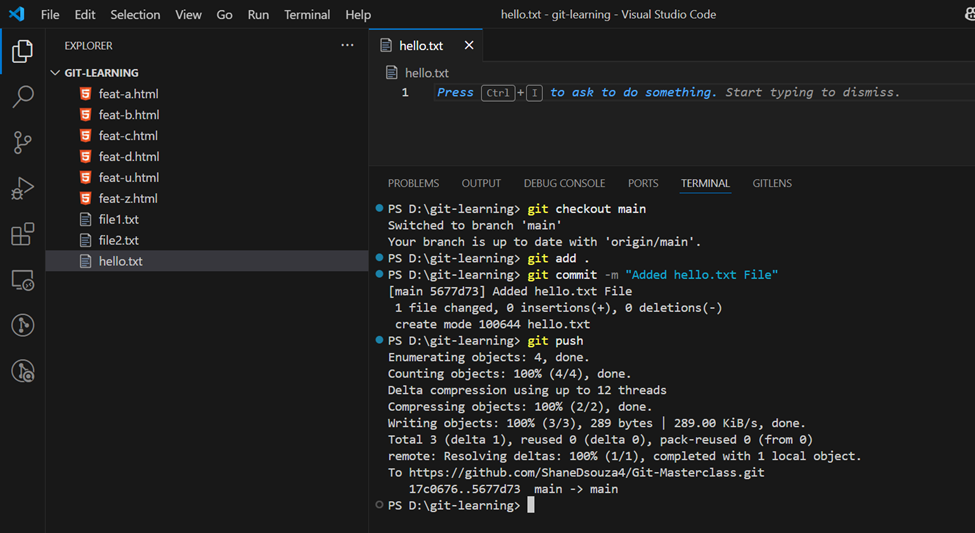Switch to the DEBUG CONSOLE tab
This screenshot has height=533, width=975.
point(564,183)
